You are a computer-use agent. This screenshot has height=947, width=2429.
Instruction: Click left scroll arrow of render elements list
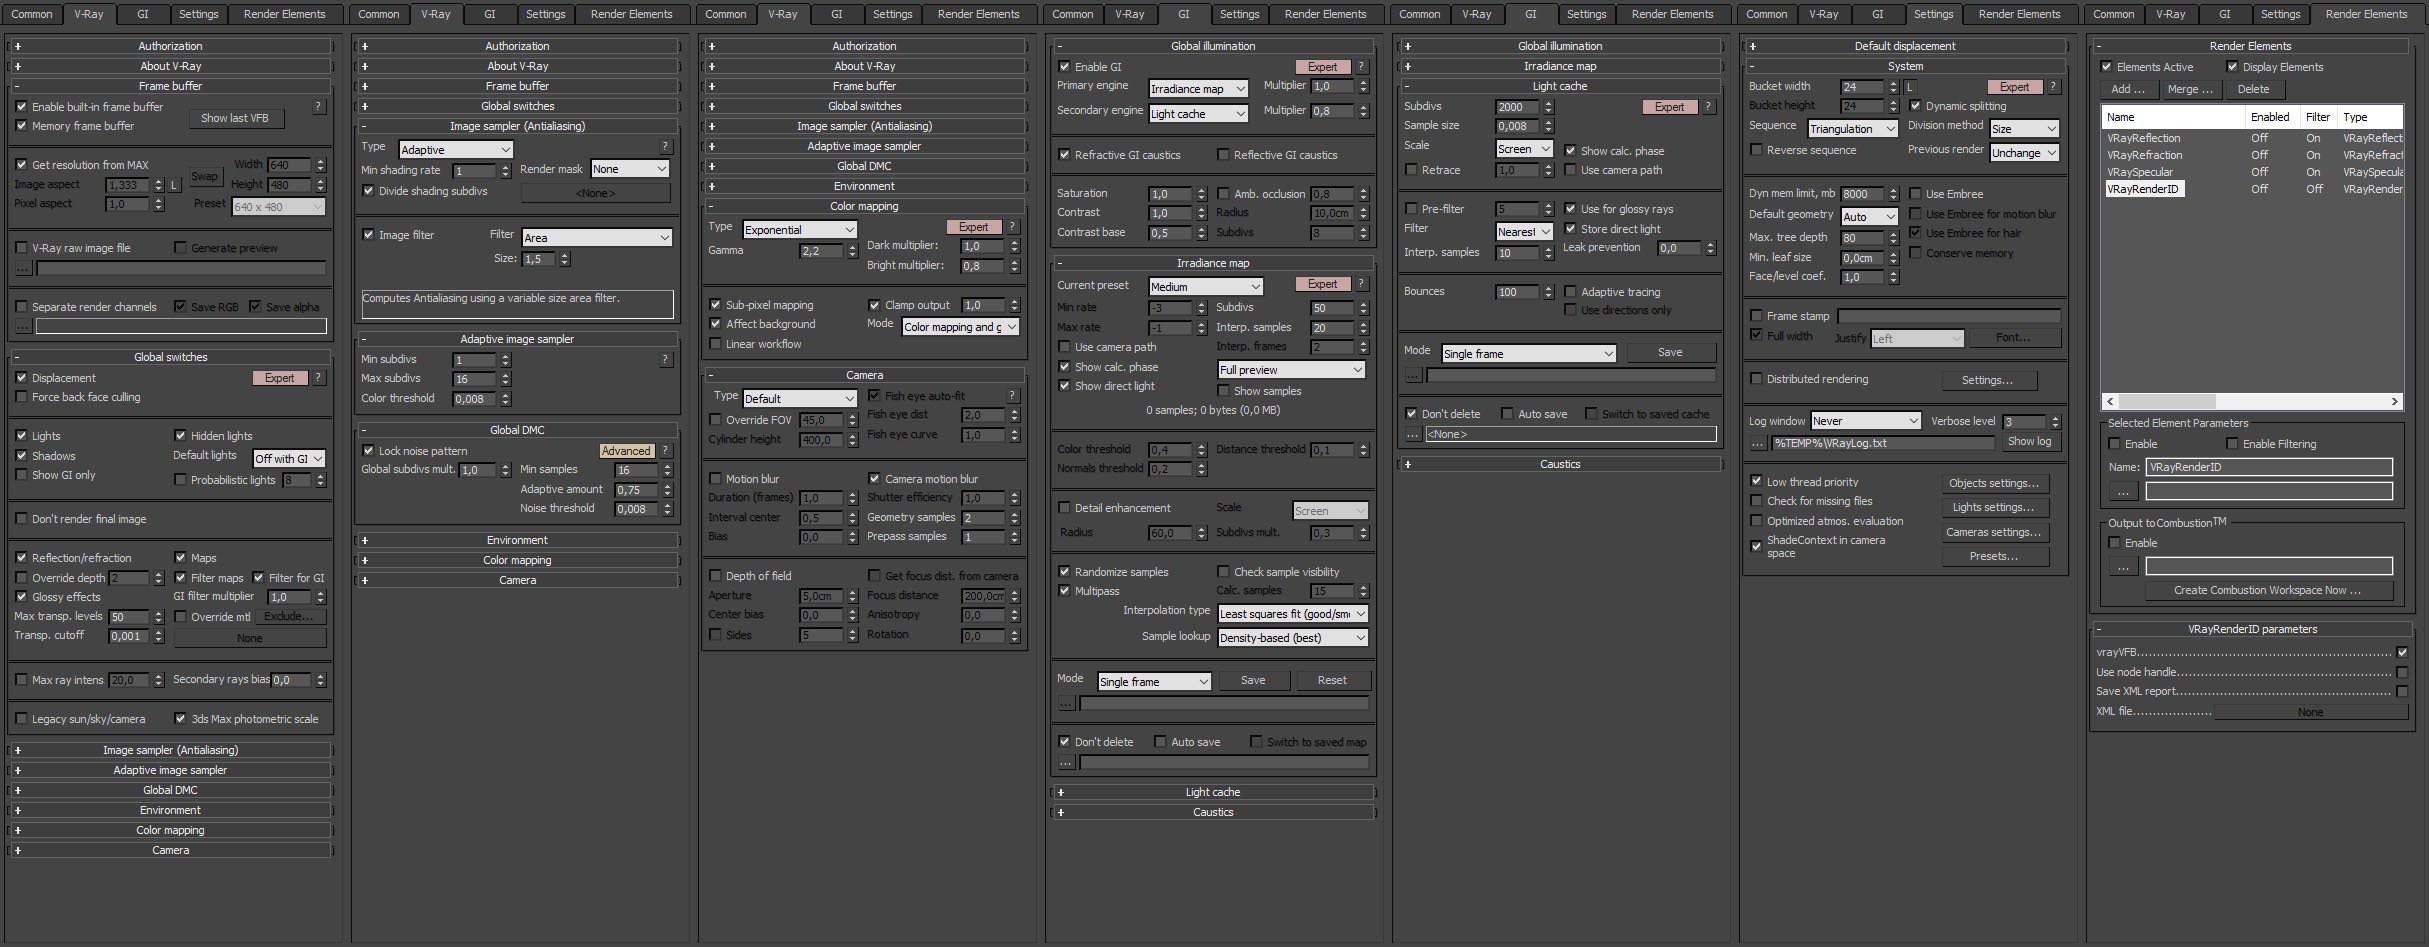[x=2111, y=401]
